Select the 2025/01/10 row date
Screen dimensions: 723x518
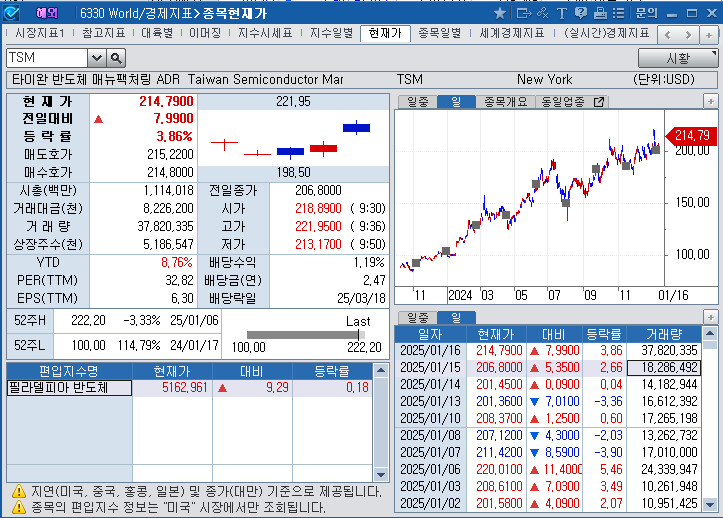pyautogui.click(x=430, y=418)
